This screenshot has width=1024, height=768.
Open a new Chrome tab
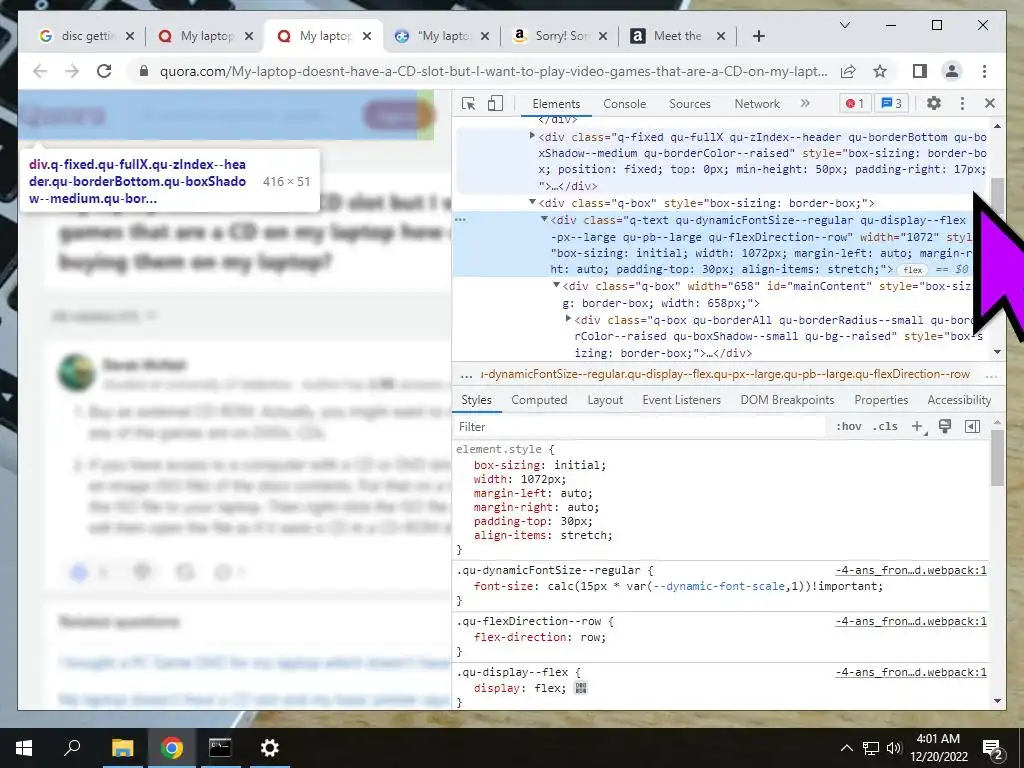tap(758, 36)
